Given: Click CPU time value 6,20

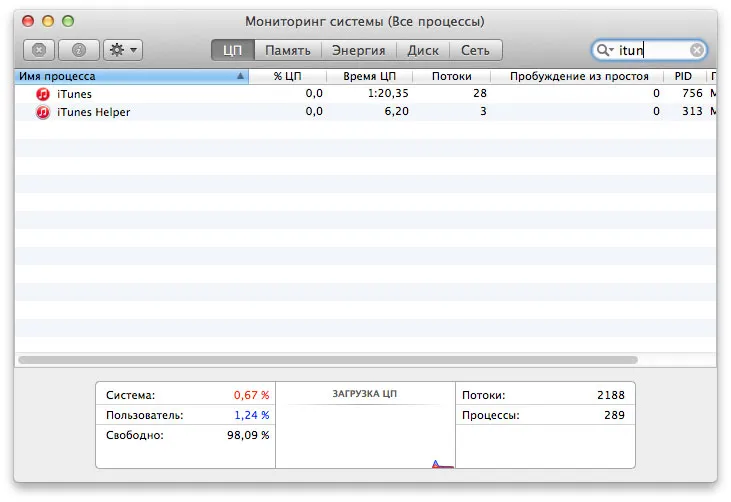Looking at the screenshot, I should [396, 111].
